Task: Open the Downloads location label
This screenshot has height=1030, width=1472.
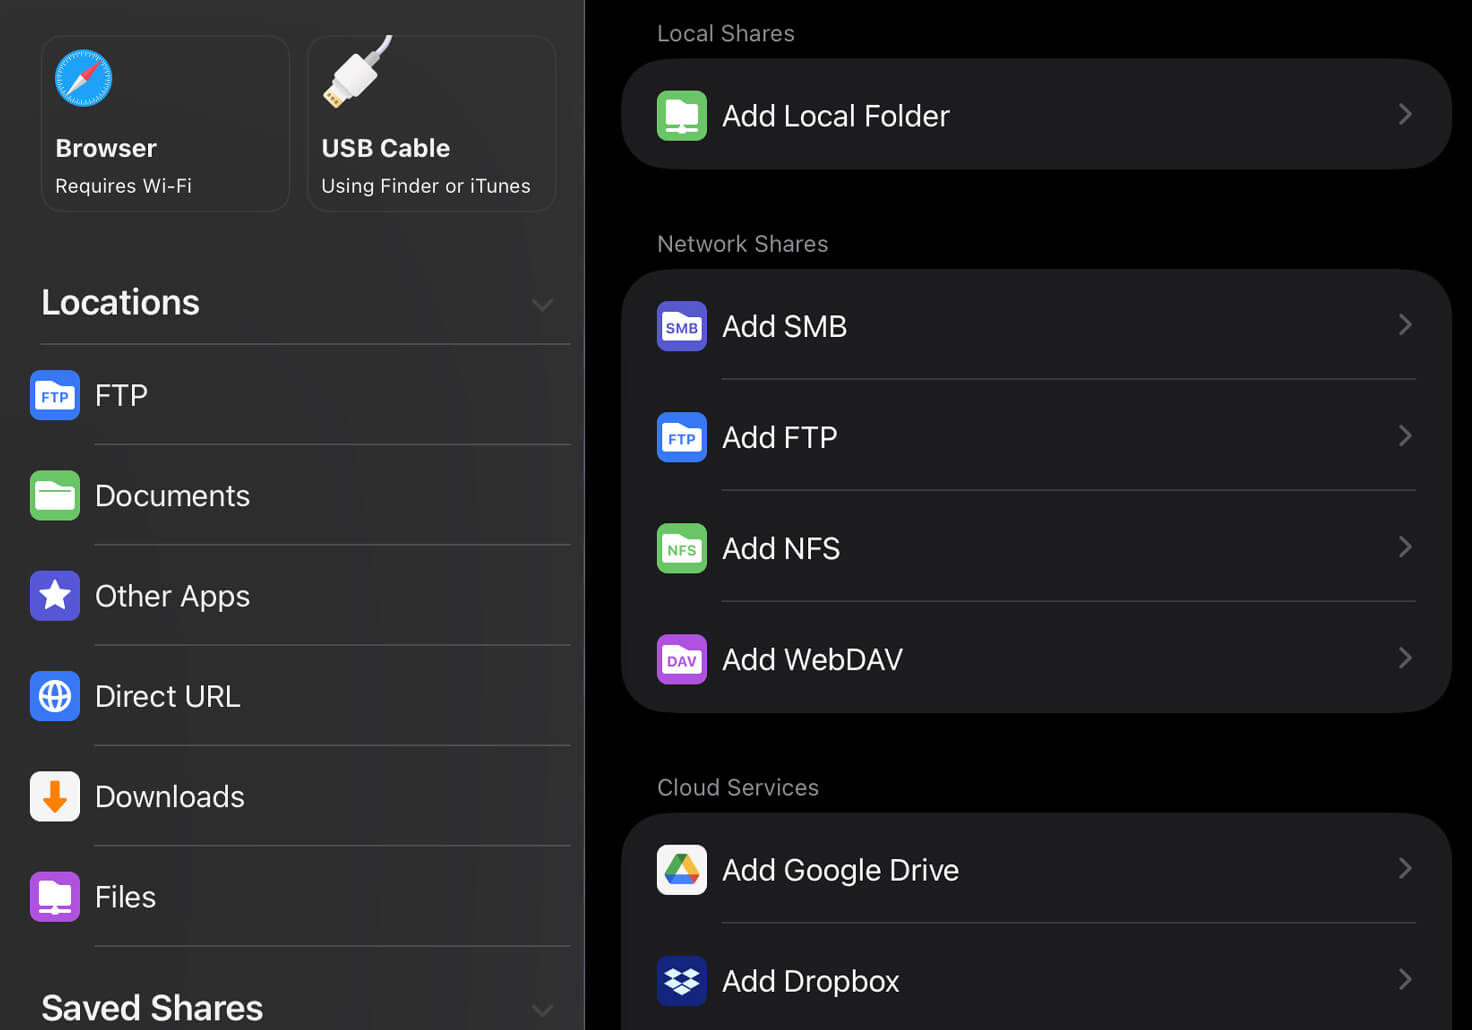Action: (x=170, y=796)
